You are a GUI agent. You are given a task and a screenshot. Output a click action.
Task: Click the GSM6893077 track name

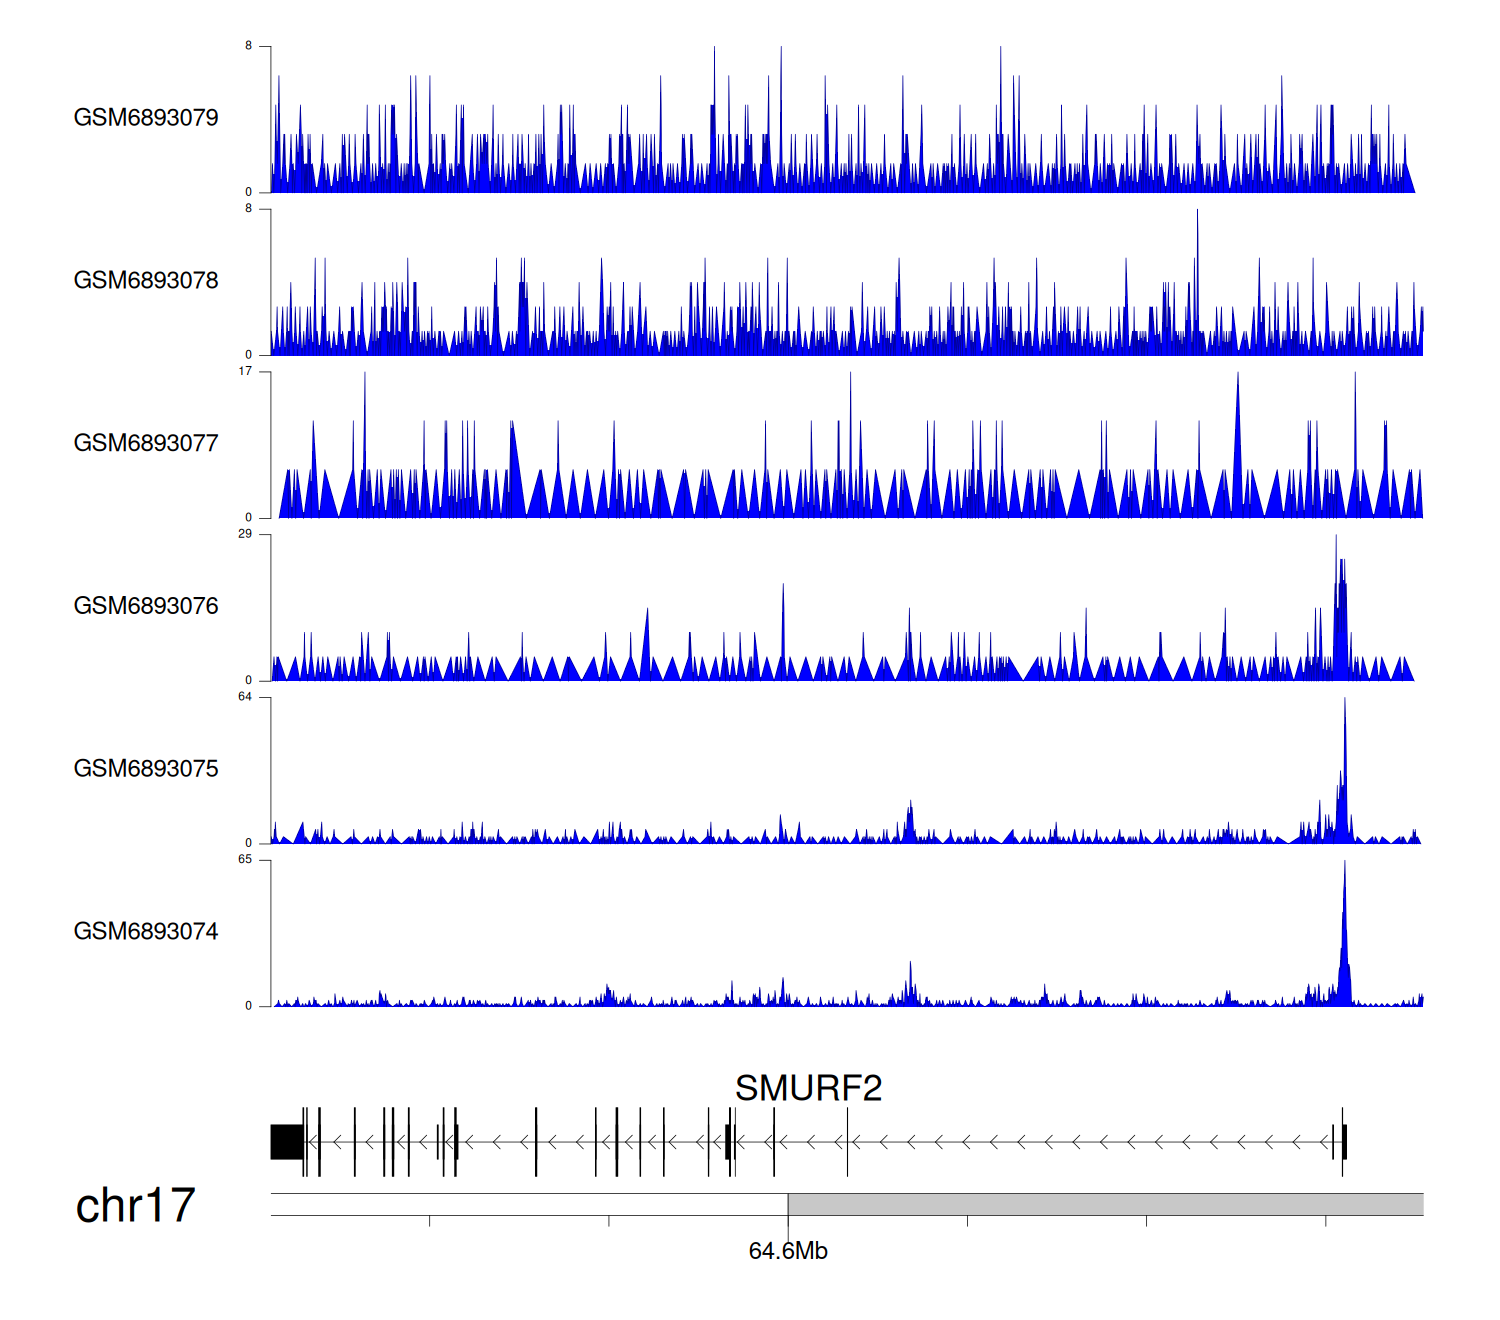click(x=146, y=443)
